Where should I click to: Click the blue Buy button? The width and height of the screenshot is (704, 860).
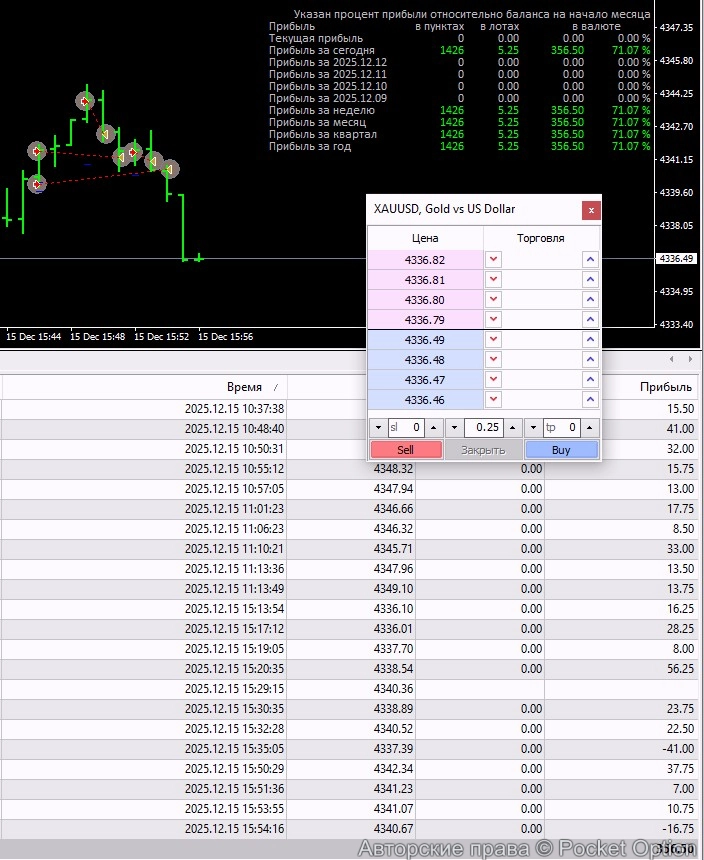coord(561,450)
